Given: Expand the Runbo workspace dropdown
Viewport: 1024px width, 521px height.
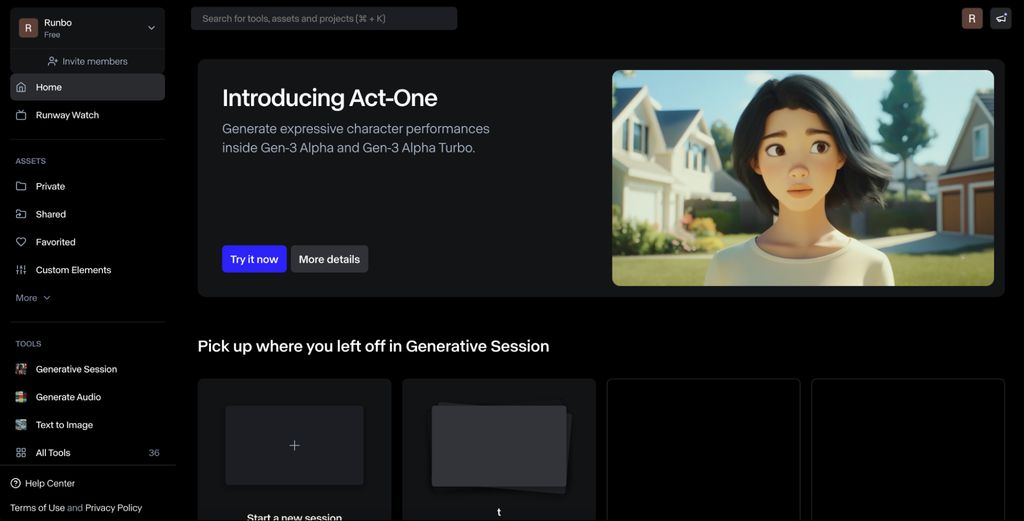Looking at the screenshot, I should [x=151, y=28].
